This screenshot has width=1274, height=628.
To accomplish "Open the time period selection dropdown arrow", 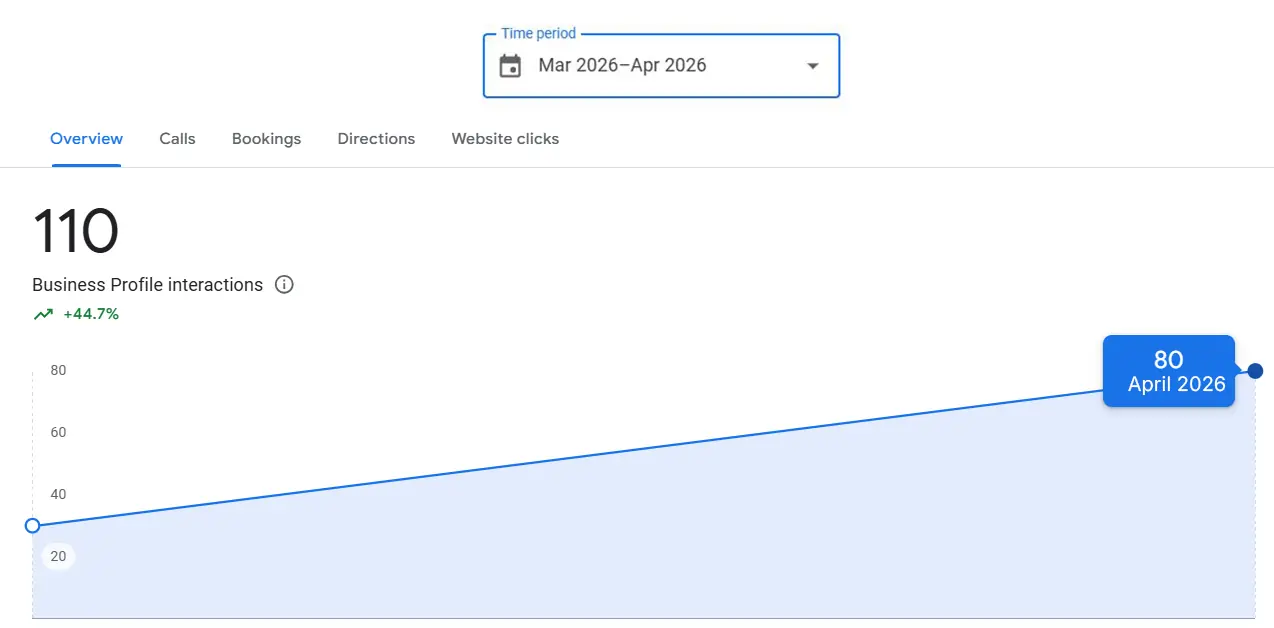I will coord(812,65).
